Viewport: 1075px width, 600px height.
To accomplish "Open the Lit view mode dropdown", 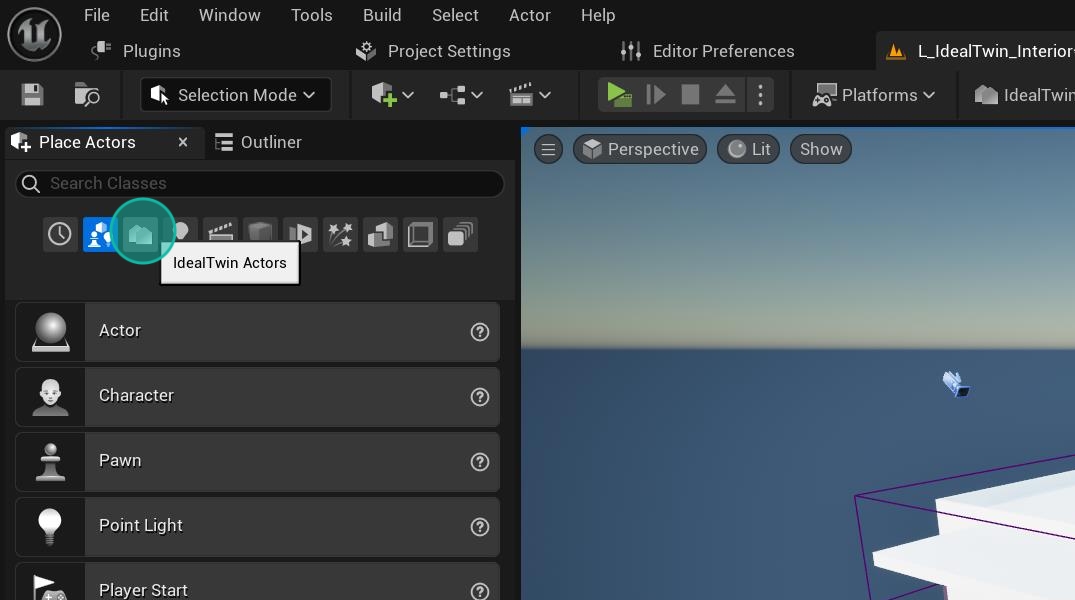I will point(749,149).
